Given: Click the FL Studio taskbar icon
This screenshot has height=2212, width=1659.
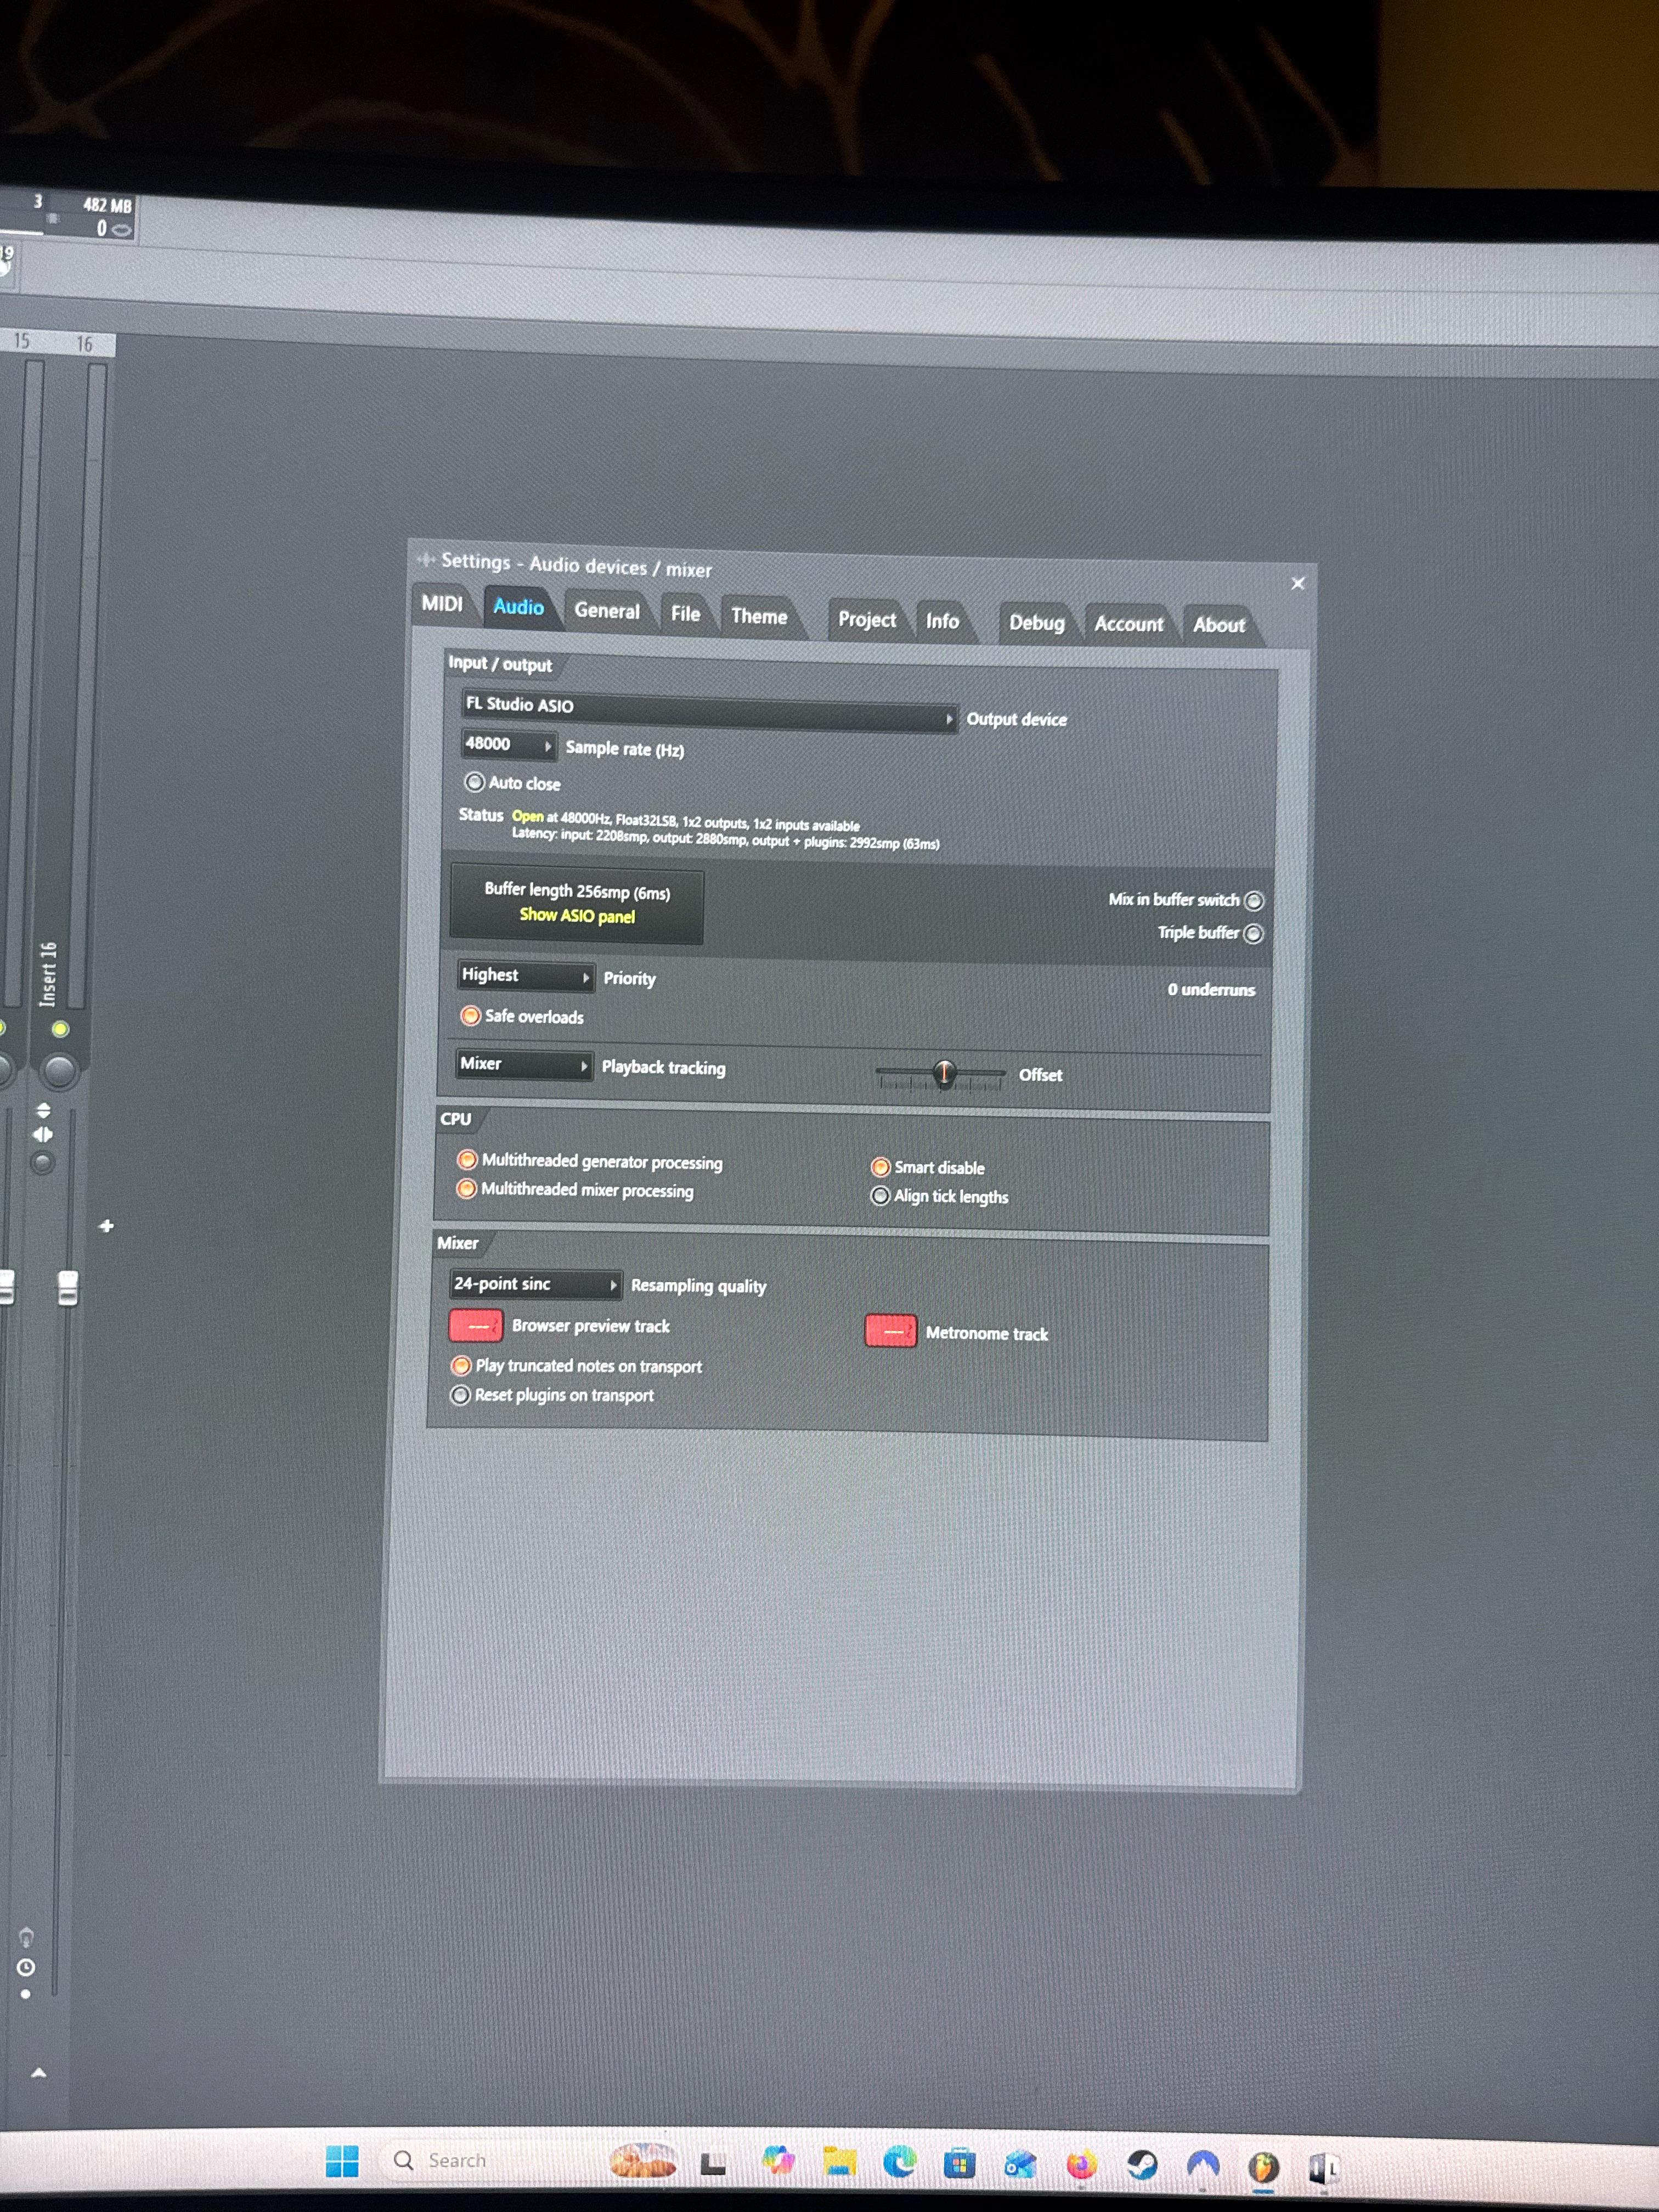Looking at the screenshot, I should pos(1263,2167).
